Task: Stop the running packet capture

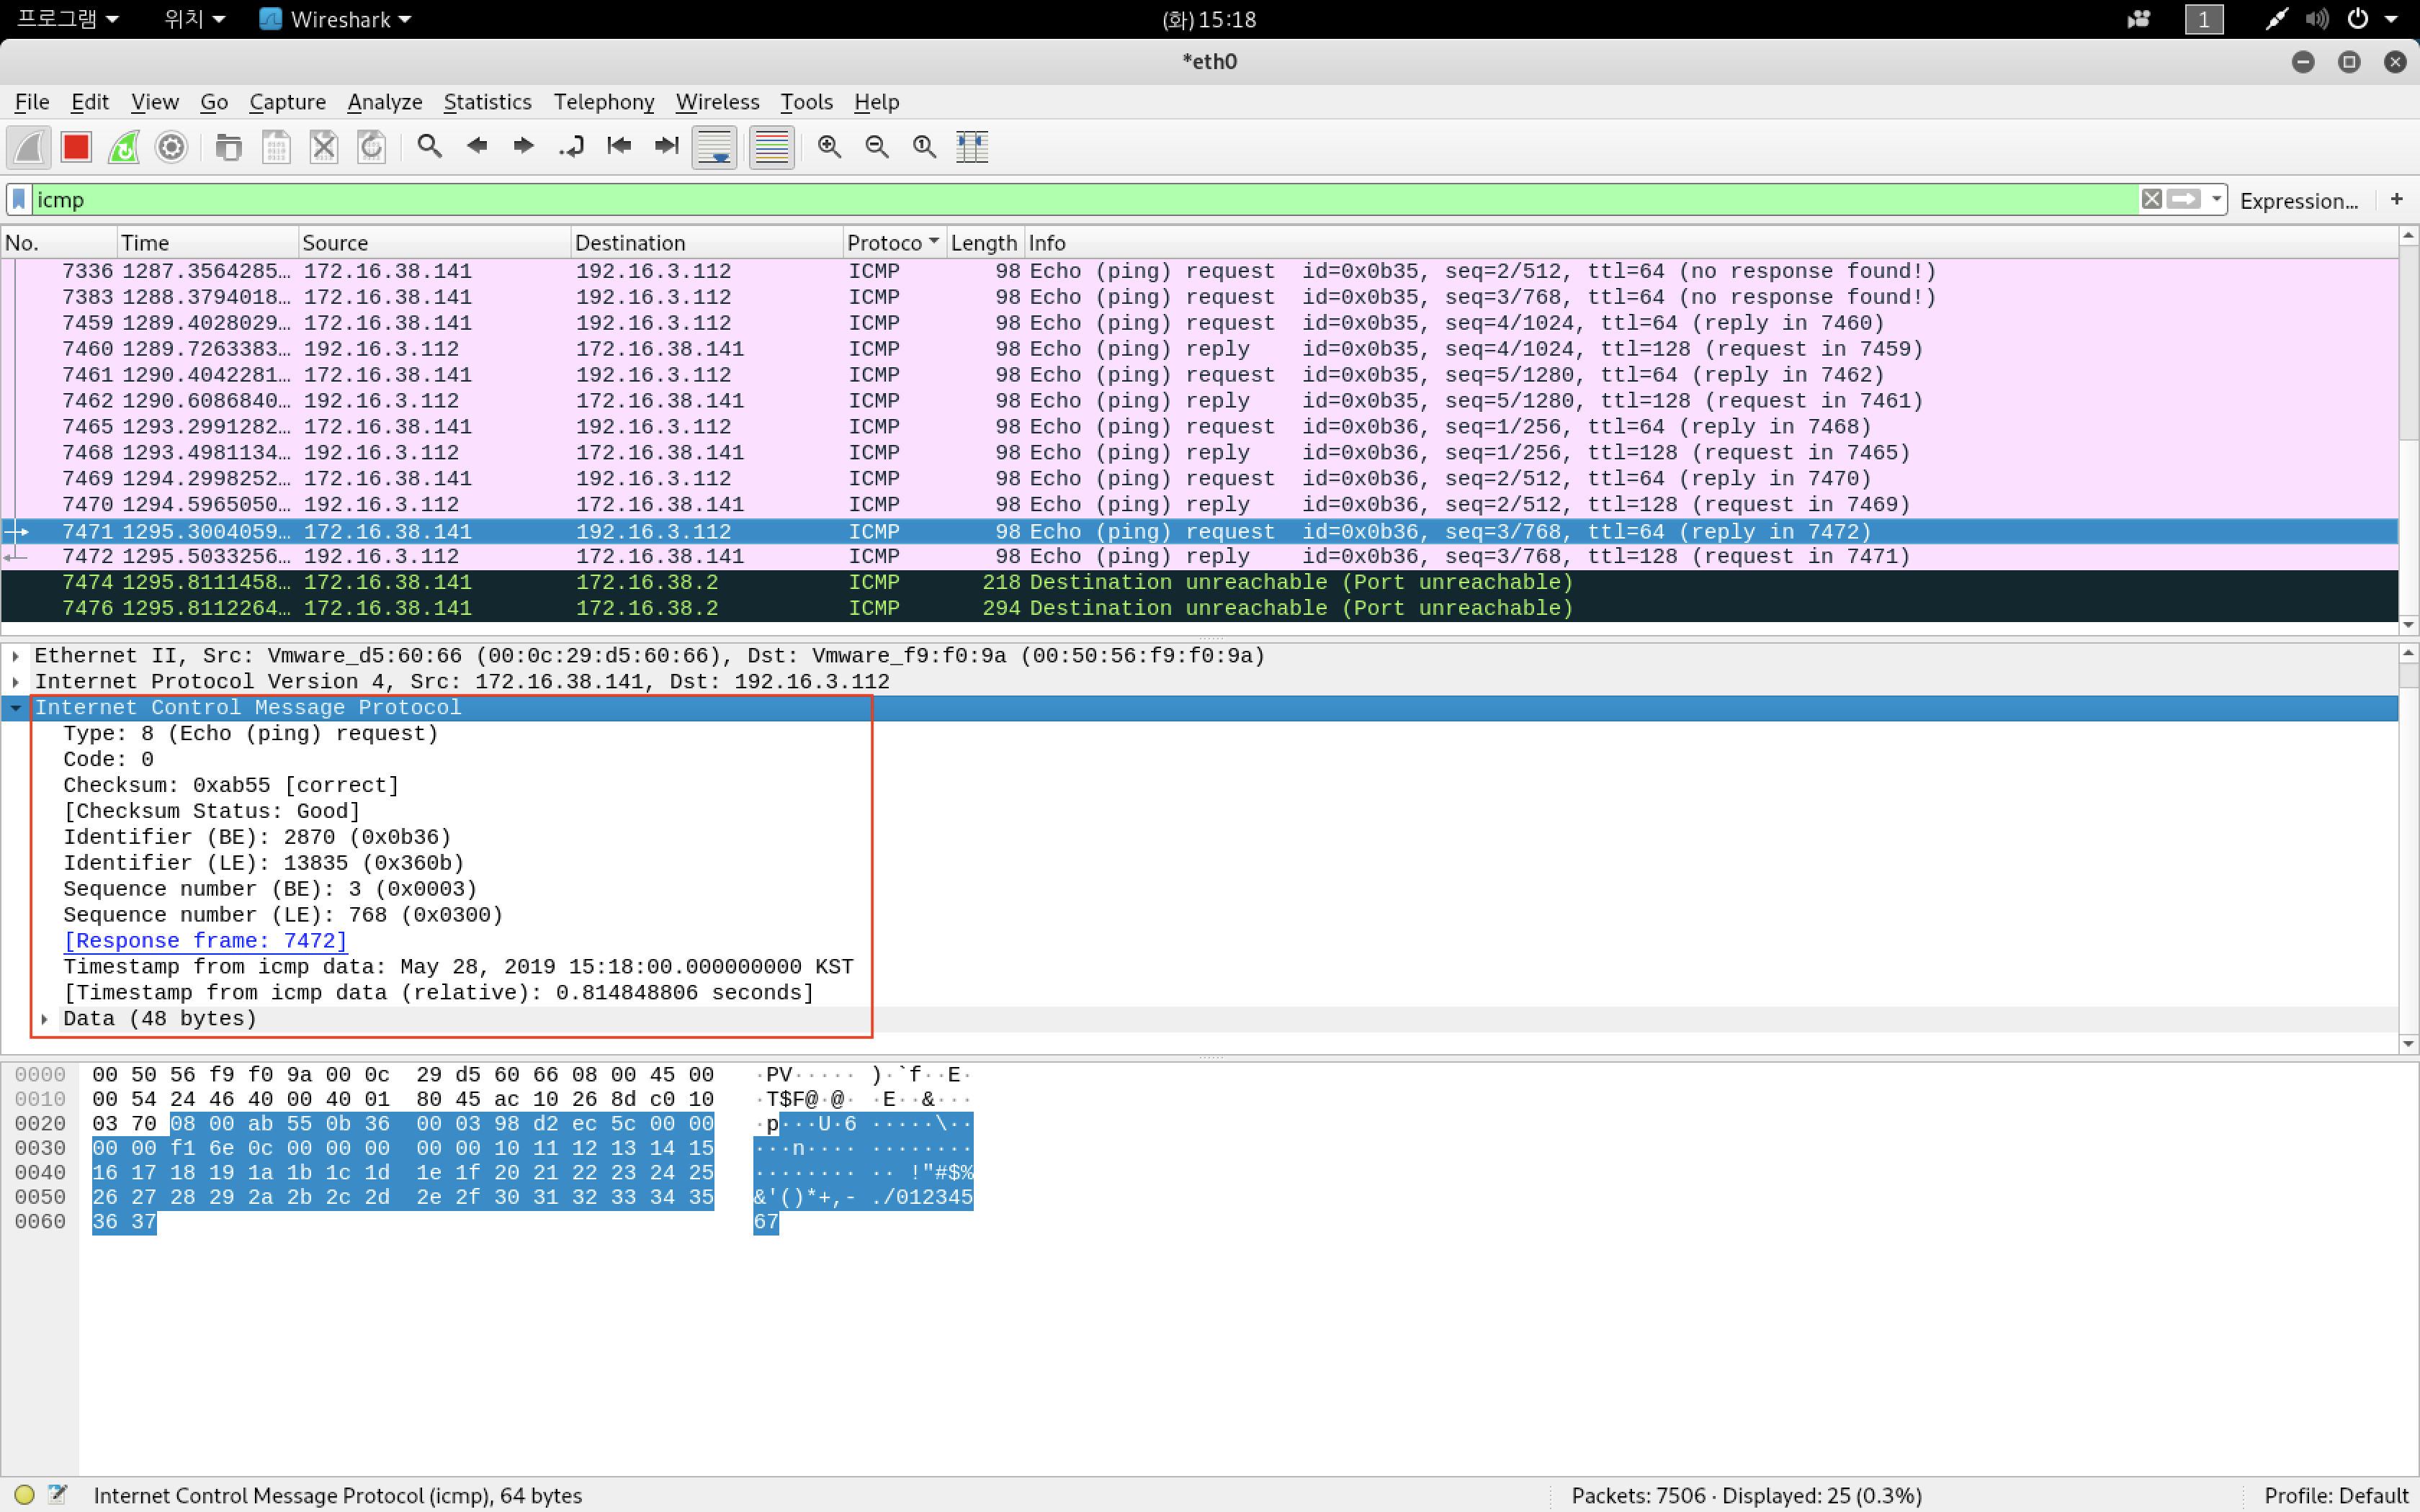Action: (x=76, y=147)
